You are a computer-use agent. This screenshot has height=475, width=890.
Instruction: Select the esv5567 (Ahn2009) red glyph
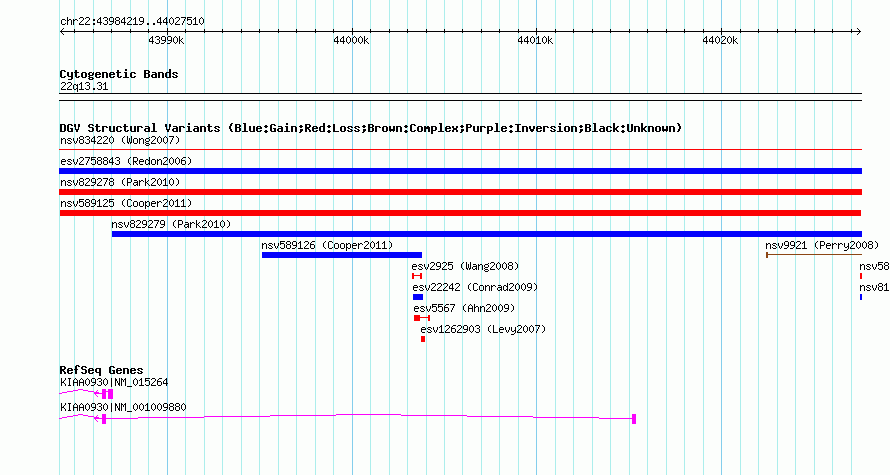[422, 318]
